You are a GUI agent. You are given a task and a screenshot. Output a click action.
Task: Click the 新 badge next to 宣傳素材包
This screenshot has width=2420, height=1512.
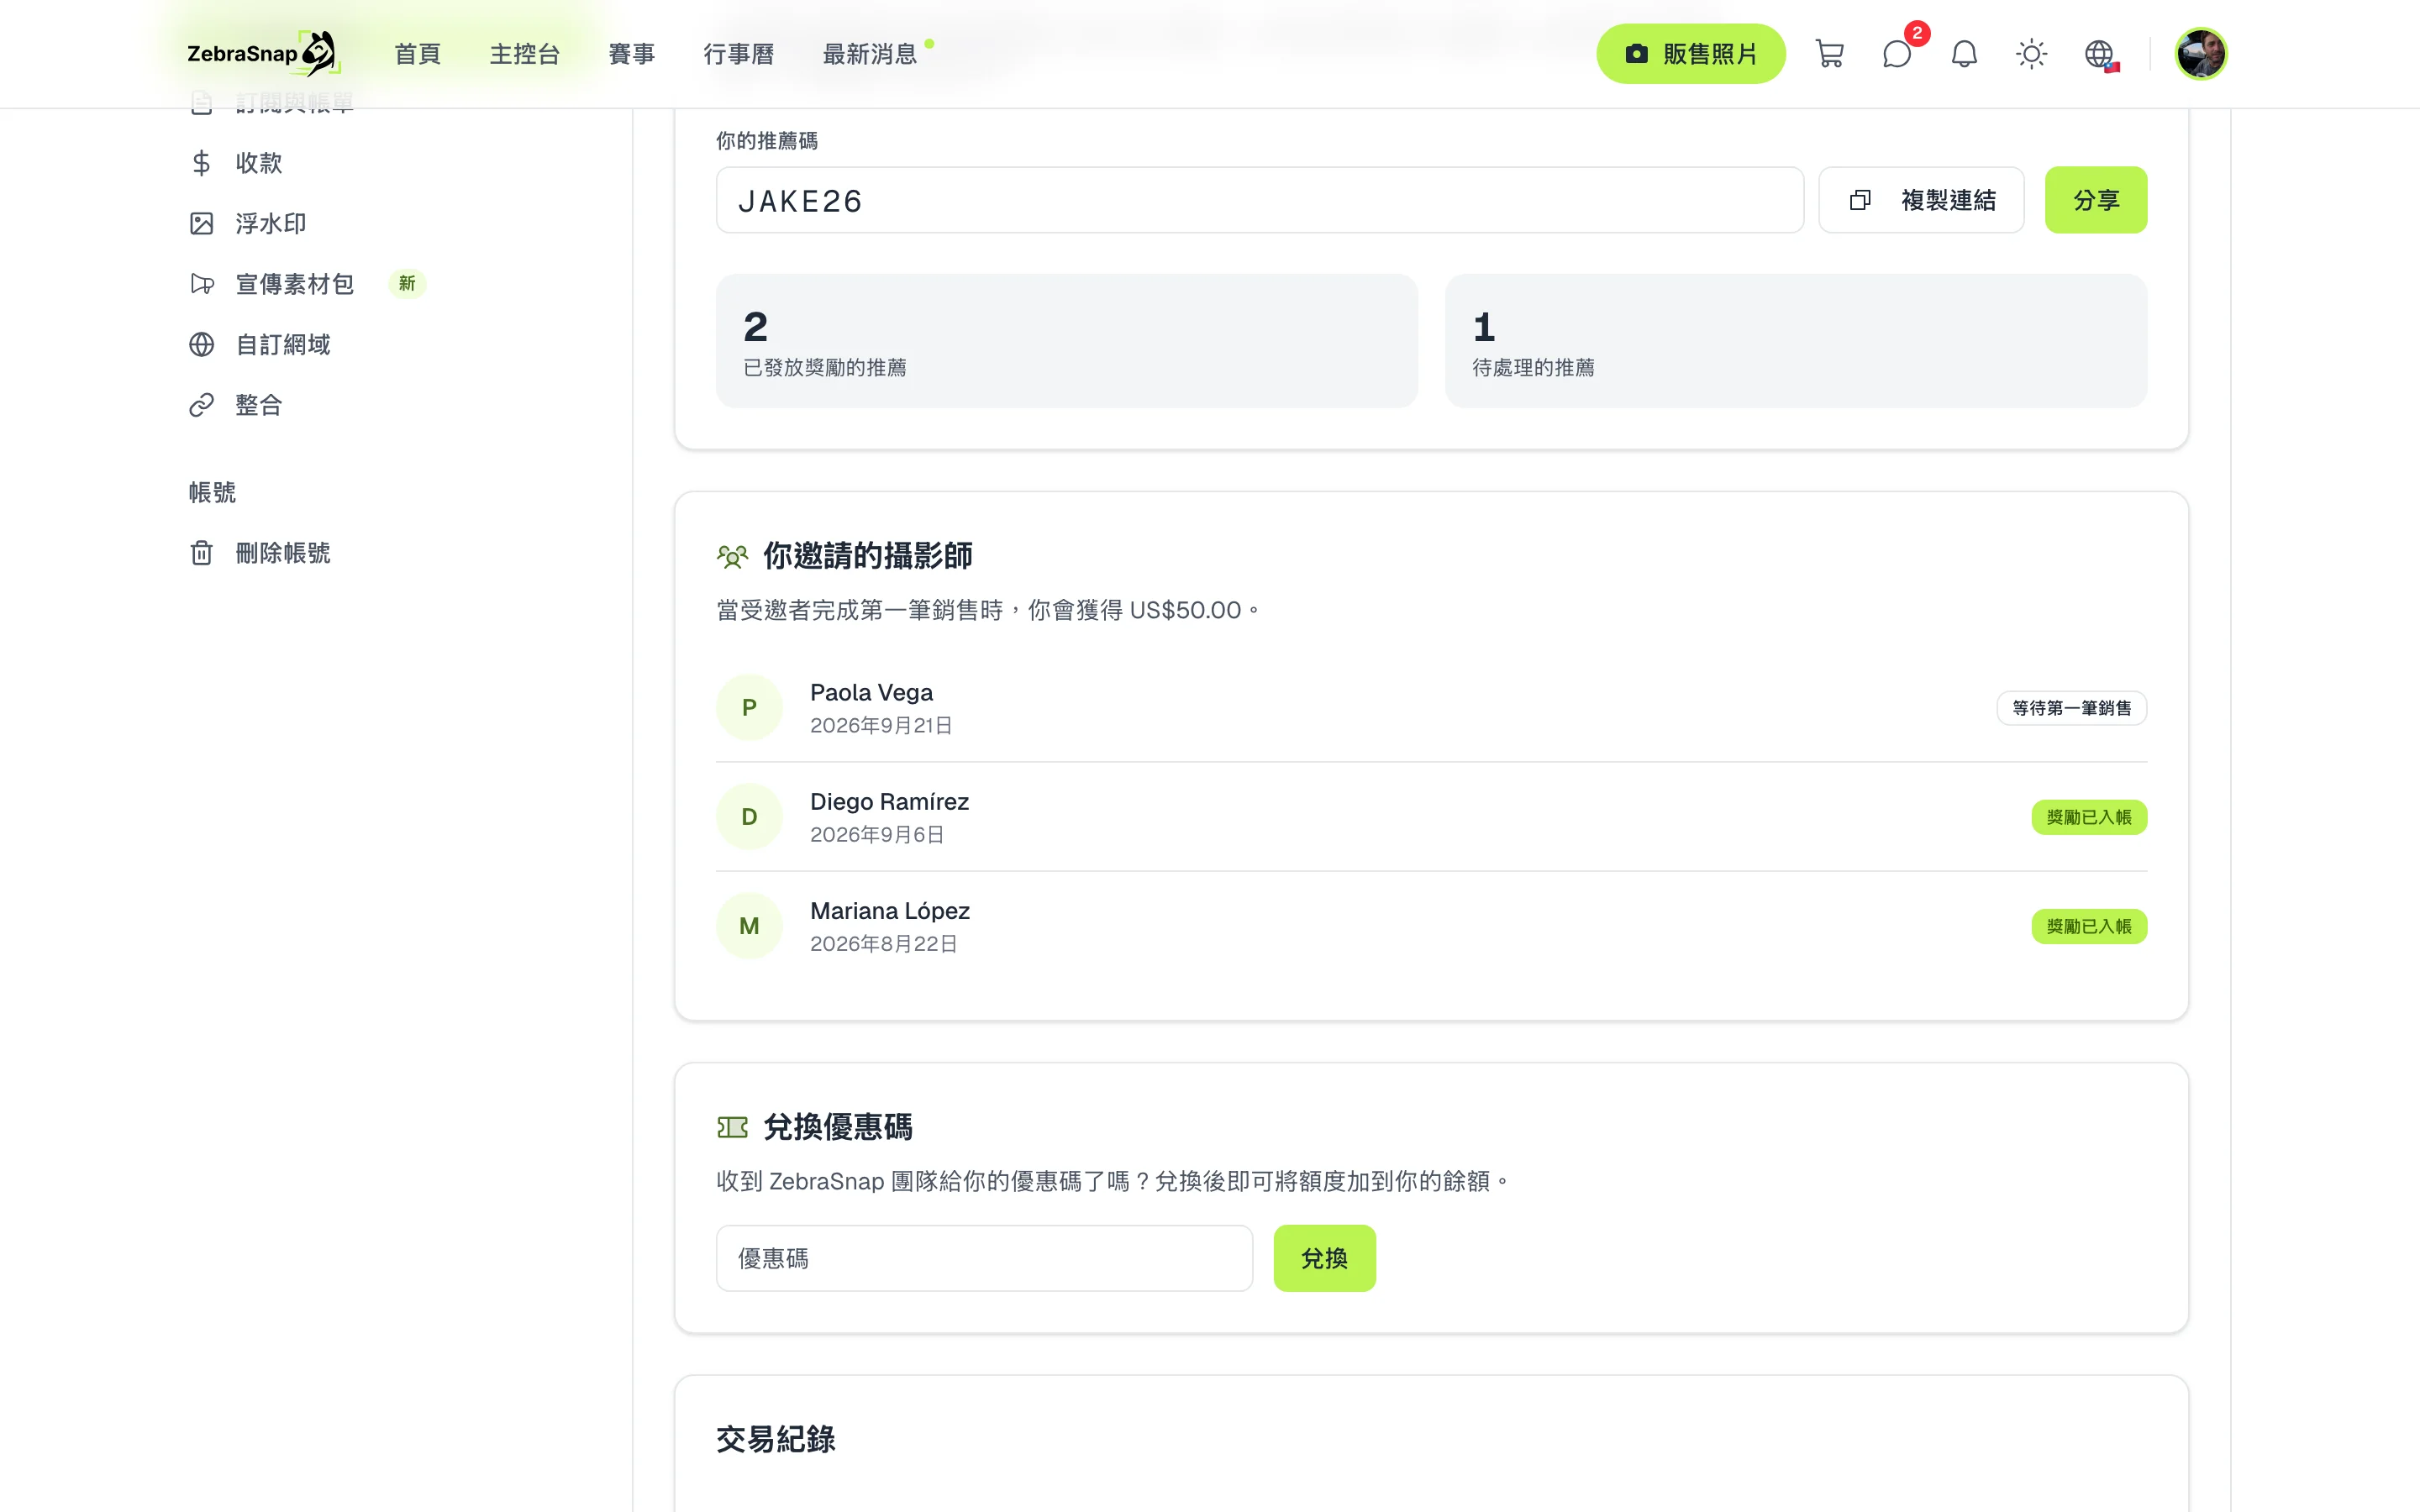click(407, 284)
